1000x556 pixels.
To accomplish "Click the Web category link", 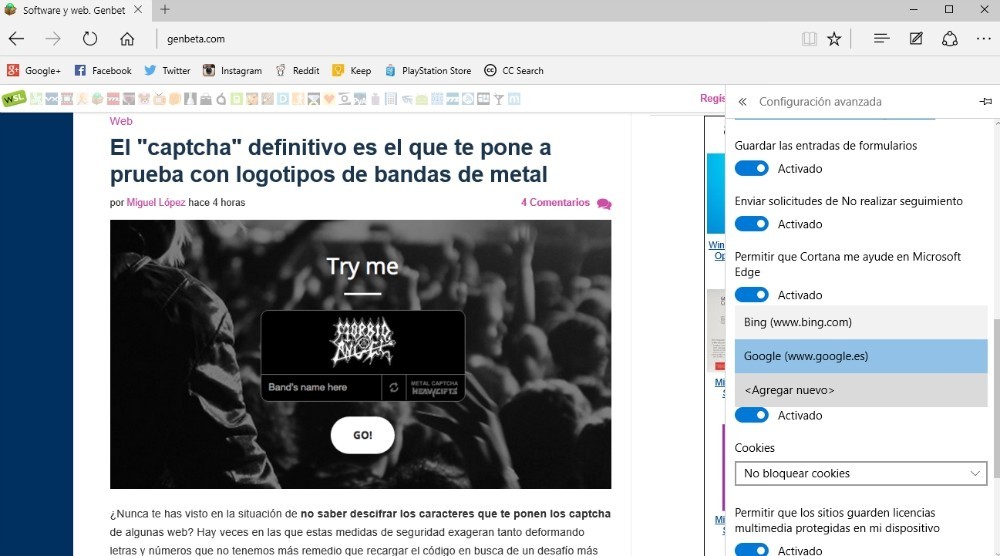I will [121, 121].
